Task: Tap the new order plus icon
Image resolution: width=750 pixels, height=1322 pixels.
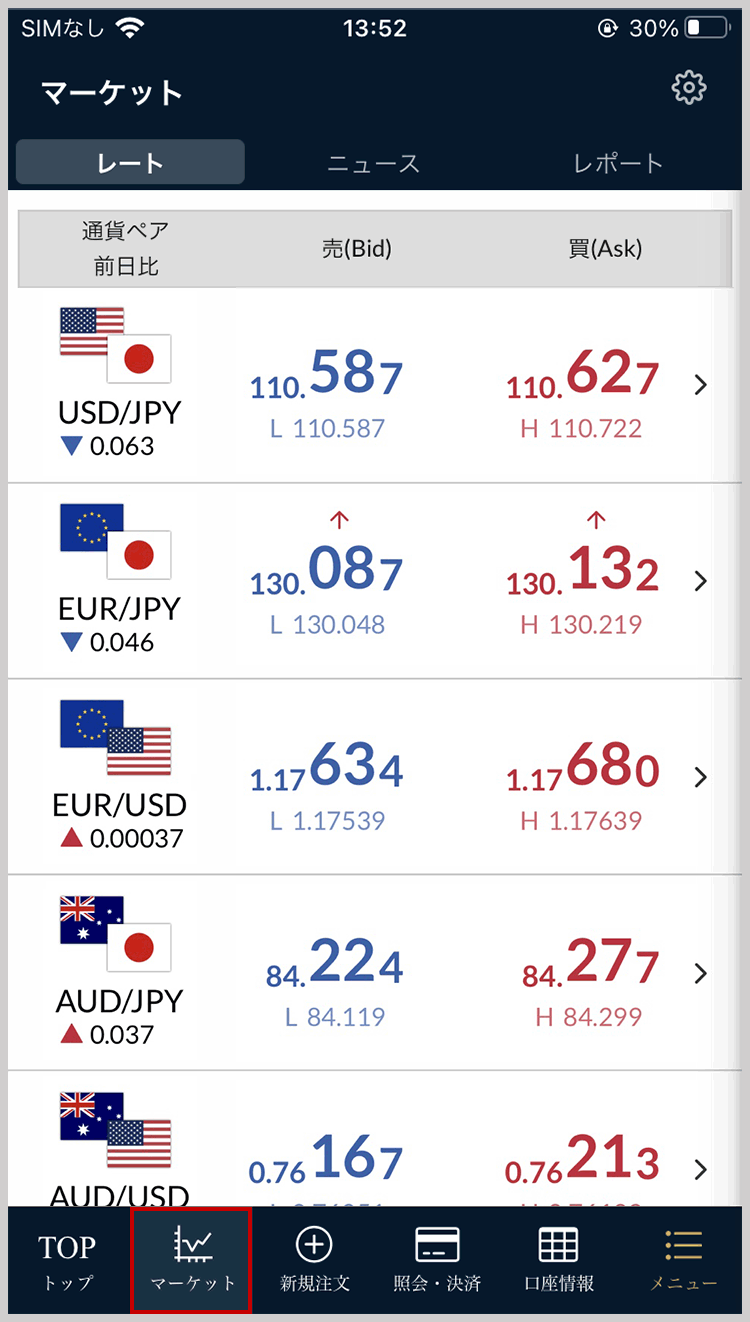Action: coord(314,1245)
